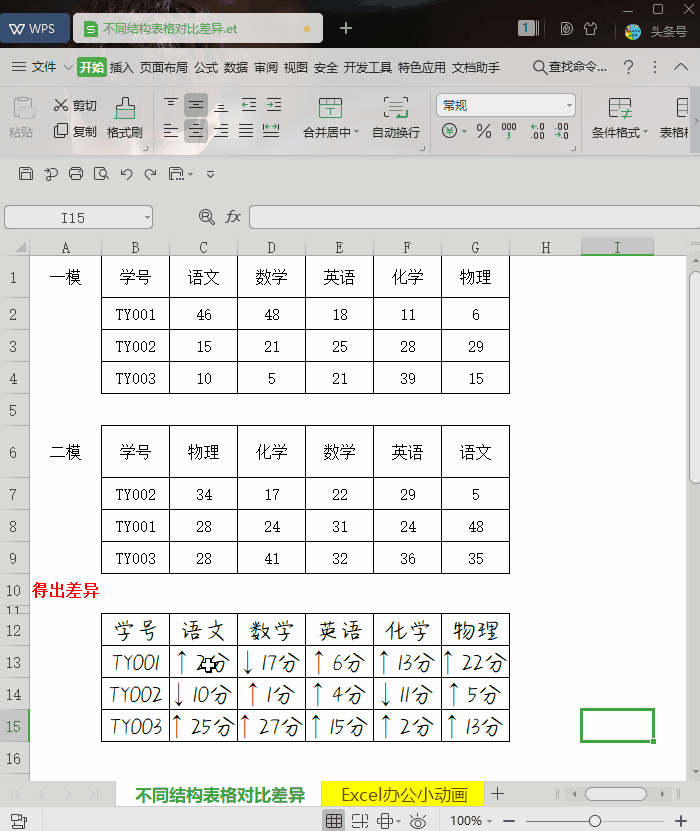Apply distributed alignment
Screen dimensions: 700x831
pos(271,130)
